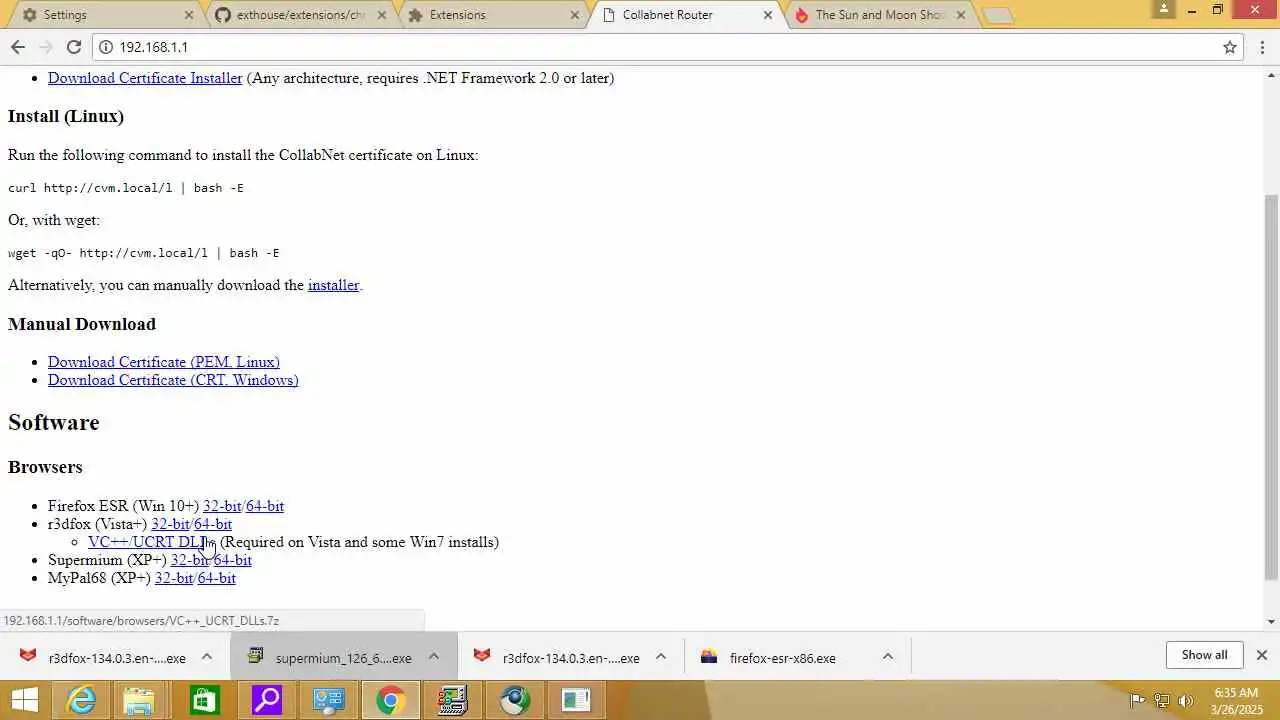Switch to the exthouse/extensions GitHub tab
Image resolution: width=1280 pixels, height=720 pixels.
click(x=300, y=15)
